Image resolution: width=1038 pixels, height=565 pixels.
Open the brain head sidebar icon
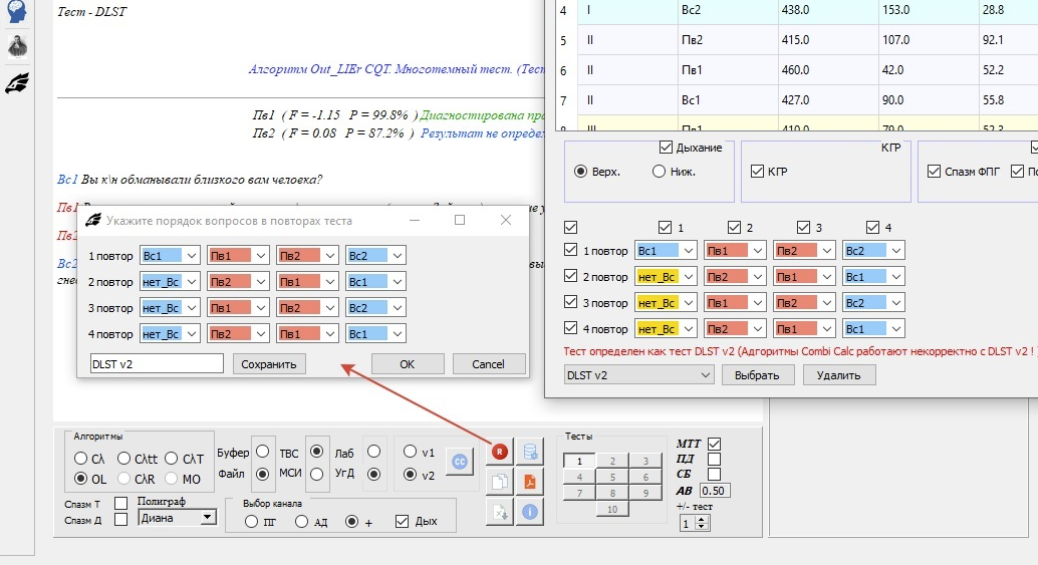pos(16,12)
